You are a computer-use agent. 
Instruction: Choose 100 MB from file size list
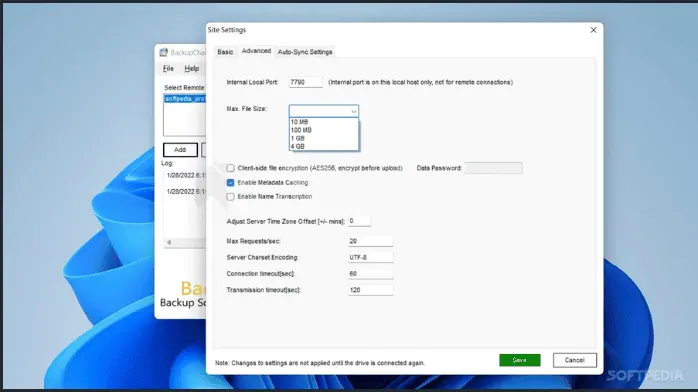coord(324,130)
